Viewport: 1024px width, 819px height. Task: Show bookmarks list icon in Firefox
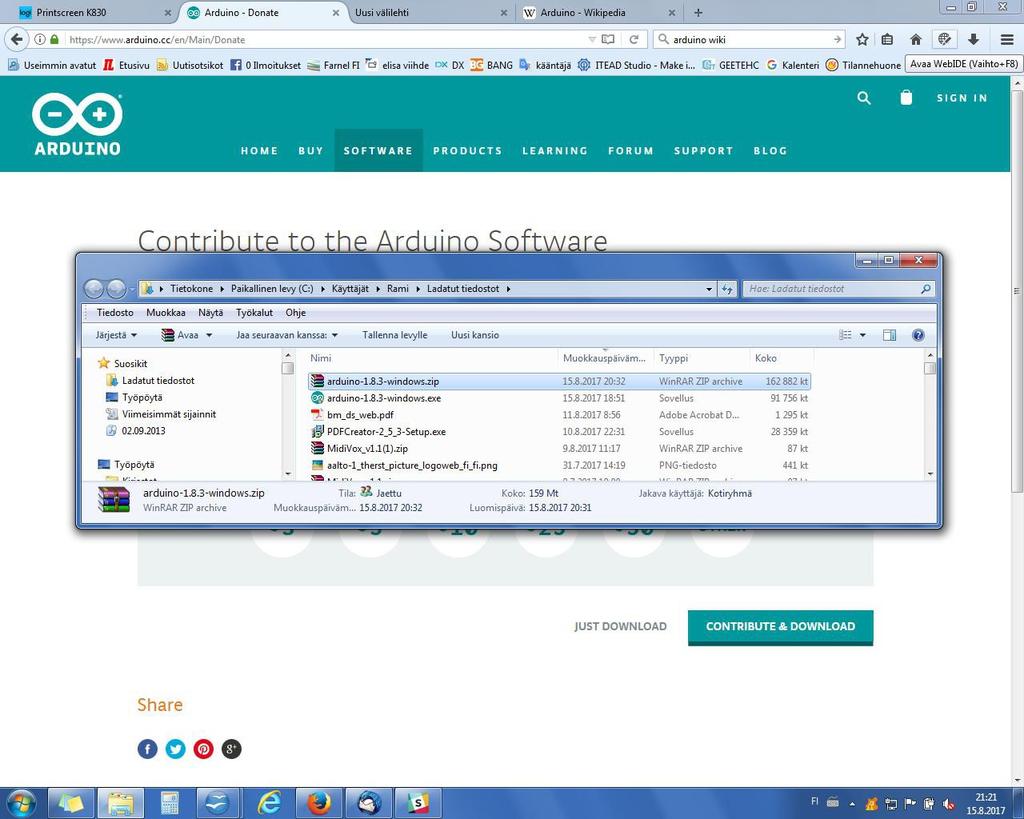point(887,39)
